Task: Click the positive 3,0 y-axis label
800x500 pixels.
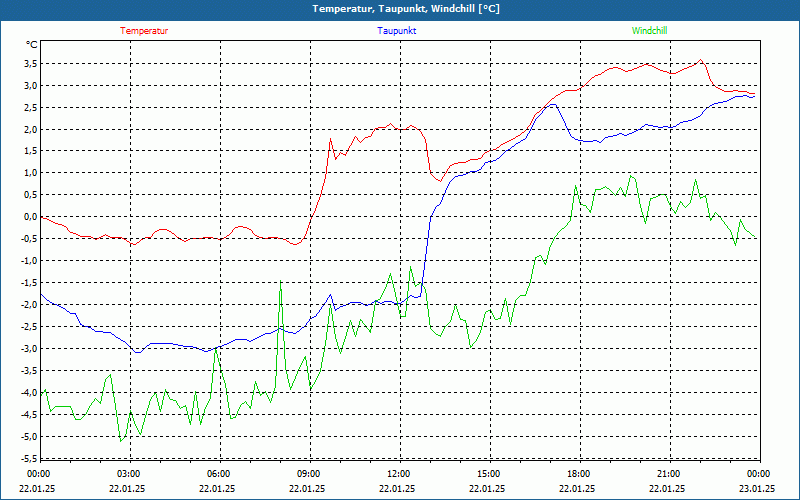Action: [30, 86]
